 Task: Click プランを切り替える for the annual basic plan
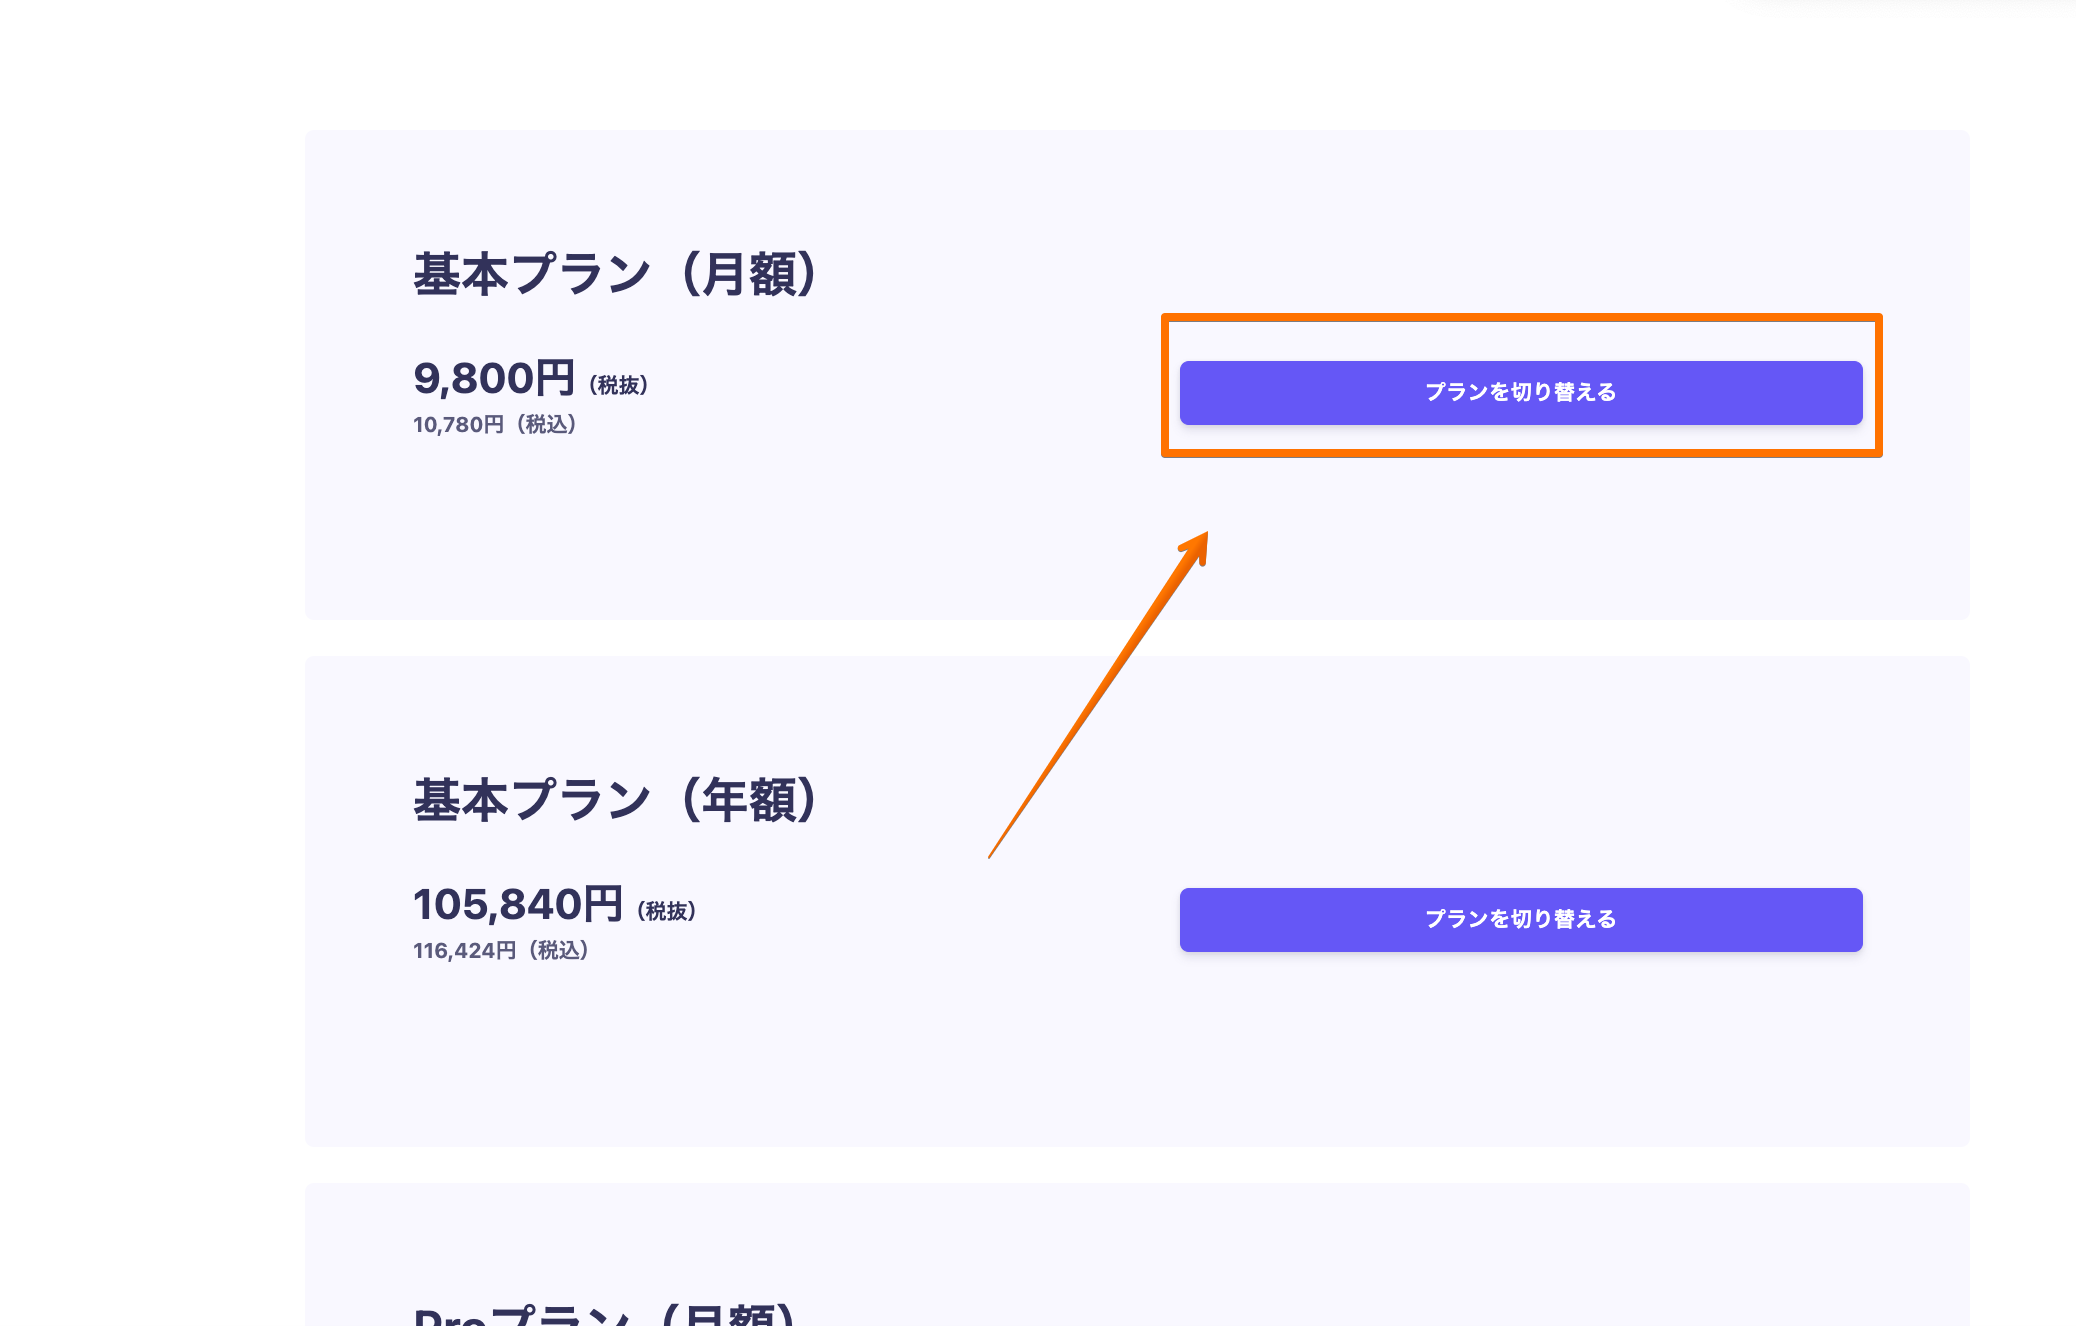pos(1520,920)
